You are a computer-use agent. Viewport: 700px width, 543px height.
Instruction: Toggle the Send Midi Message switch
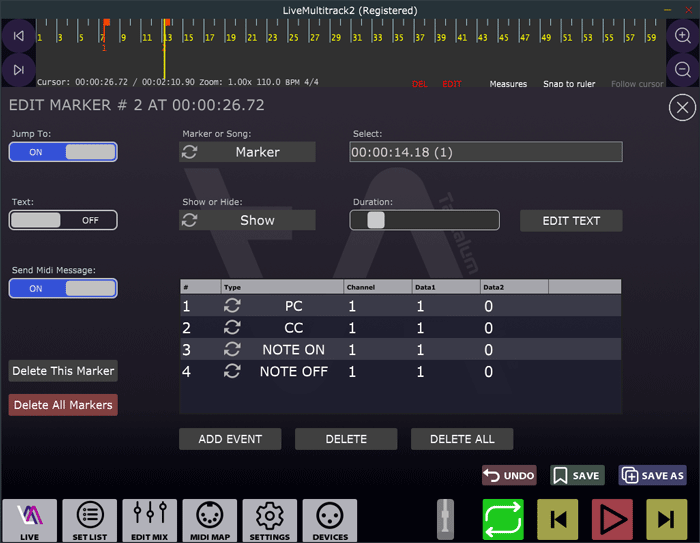click(x=63, y=288)
